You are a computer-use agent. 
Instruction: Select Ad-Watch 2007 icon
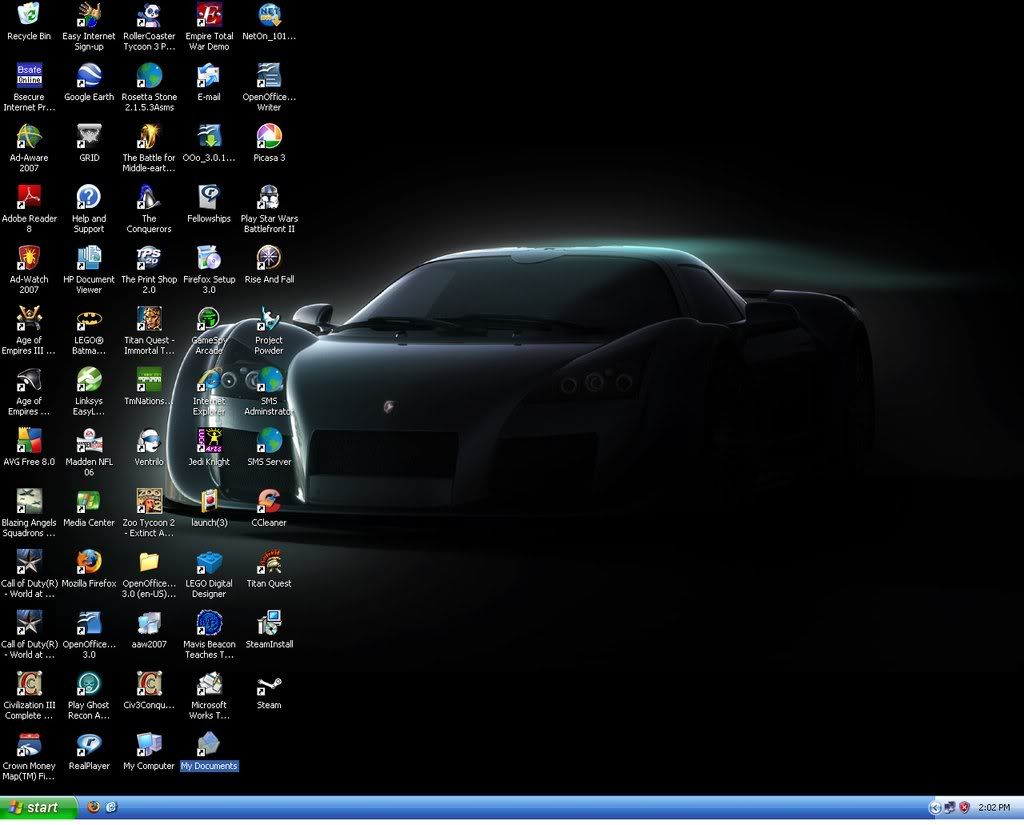[29, 258]
